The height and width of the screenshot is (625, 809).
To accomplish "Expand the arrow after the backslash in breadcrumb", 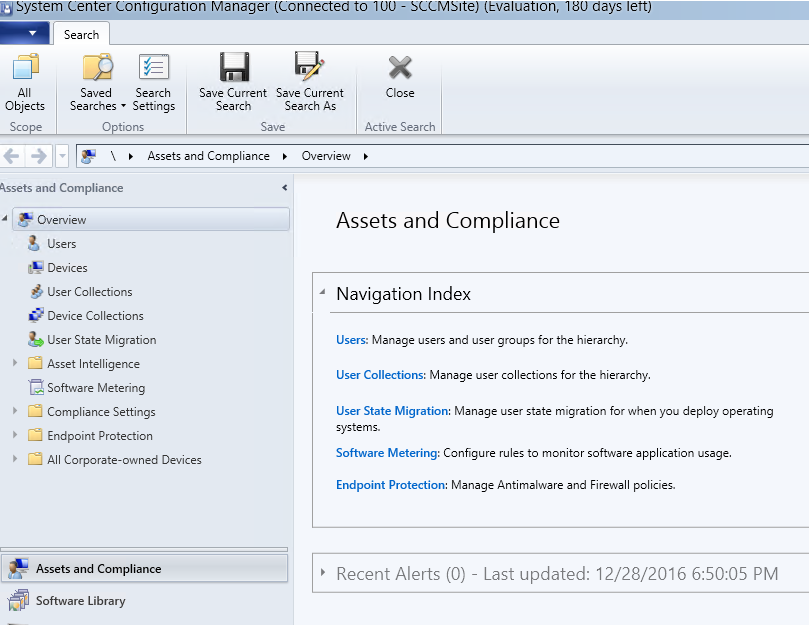I will (x=131, y=156).
